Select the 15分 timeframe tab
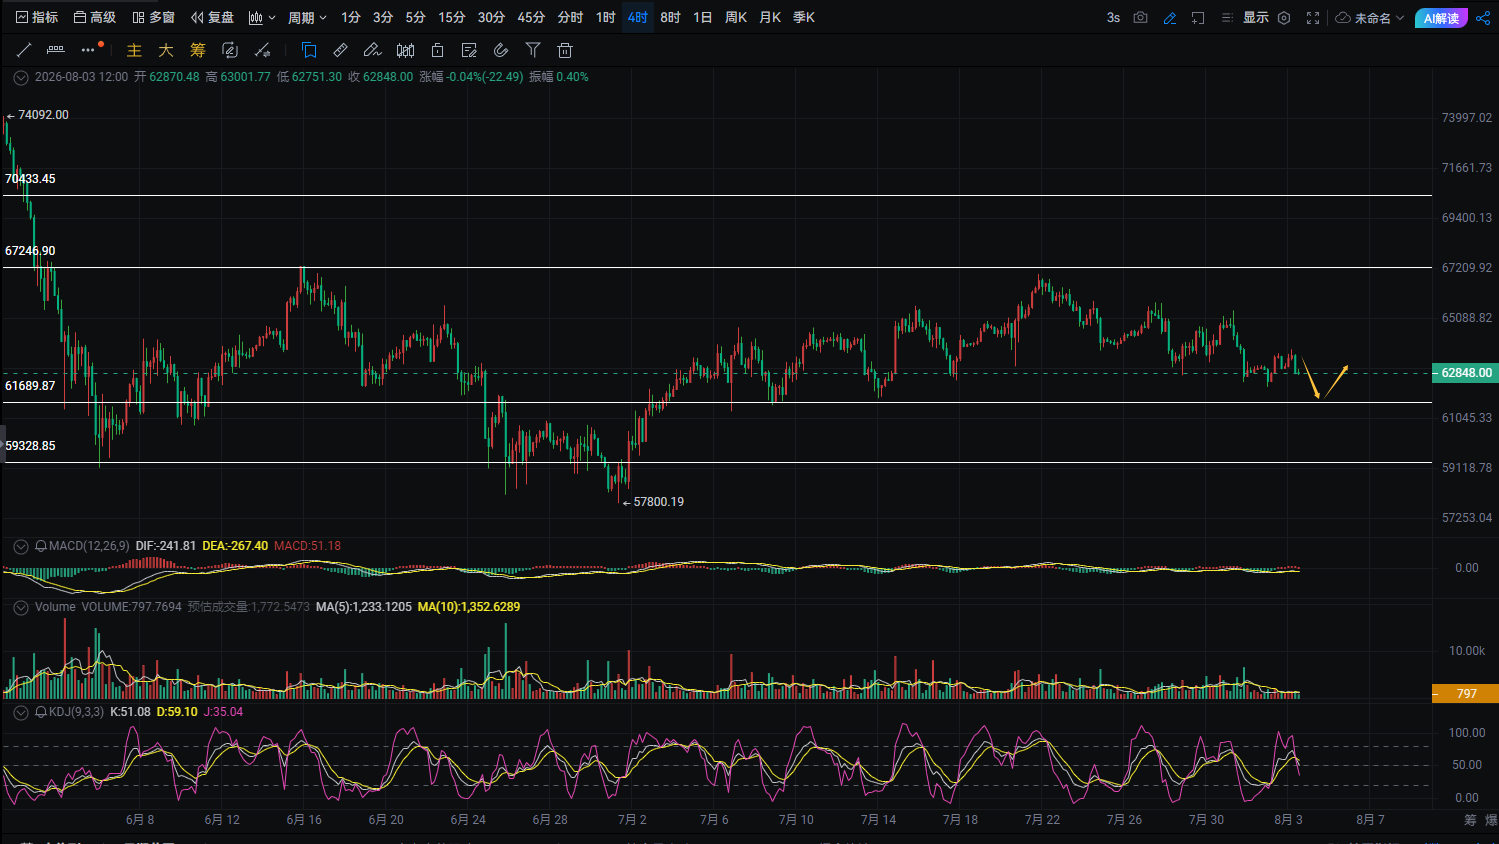The image size is (1499, 844). (x=452, y=18)
